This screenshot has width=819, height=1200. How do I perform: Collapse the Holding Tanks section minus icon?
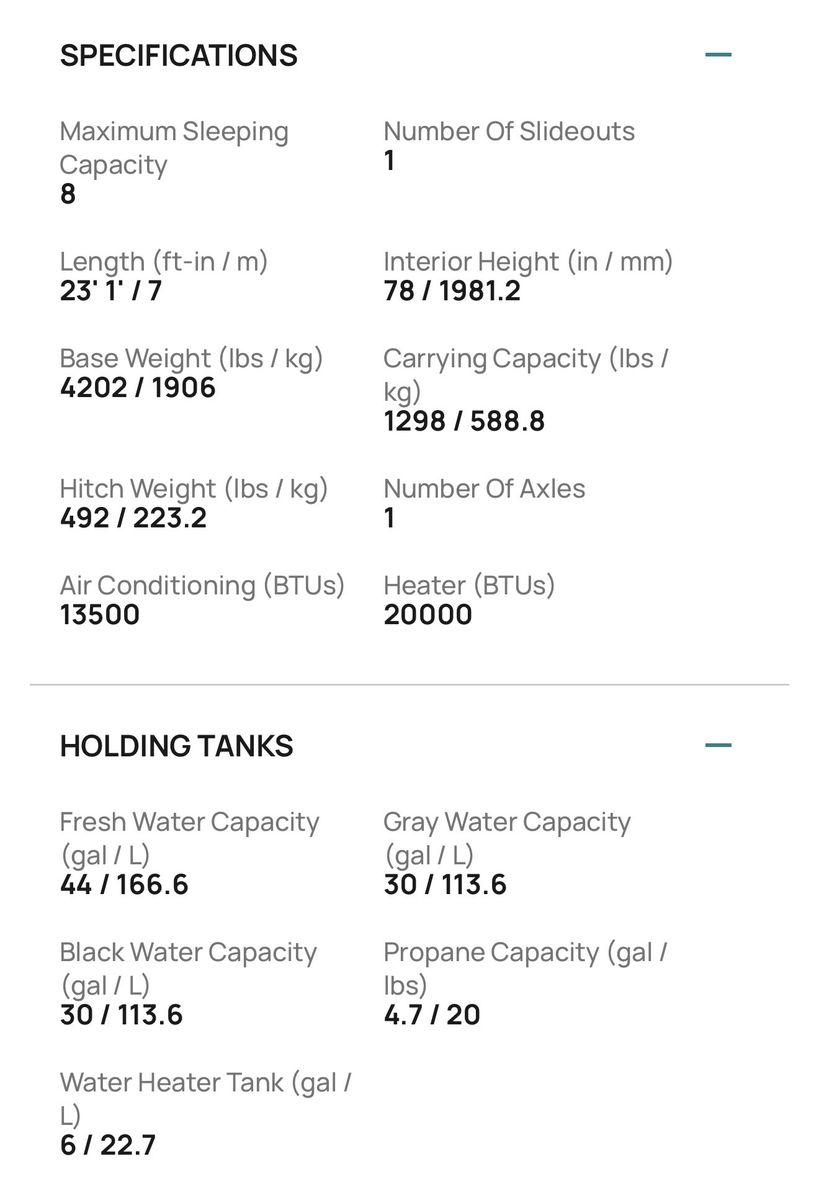pos(718,745)
